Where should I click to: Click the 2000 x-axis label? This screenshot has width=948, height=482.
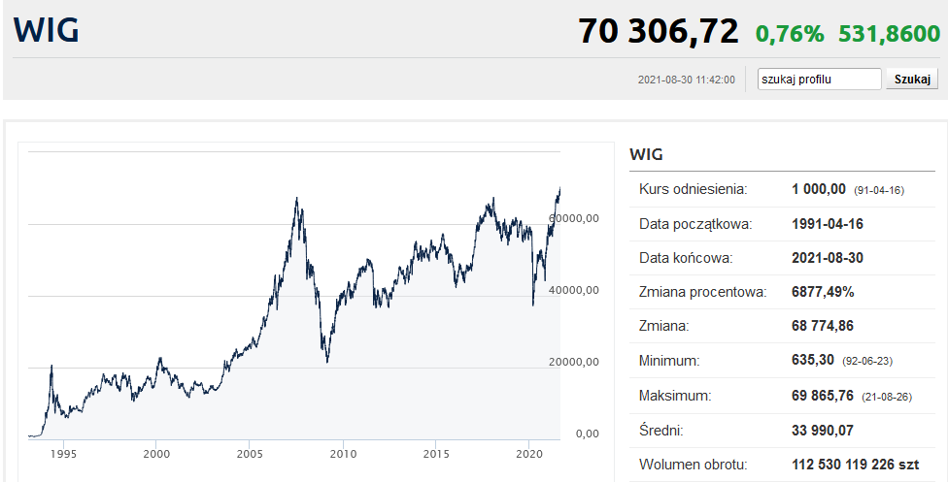[156, 454]
